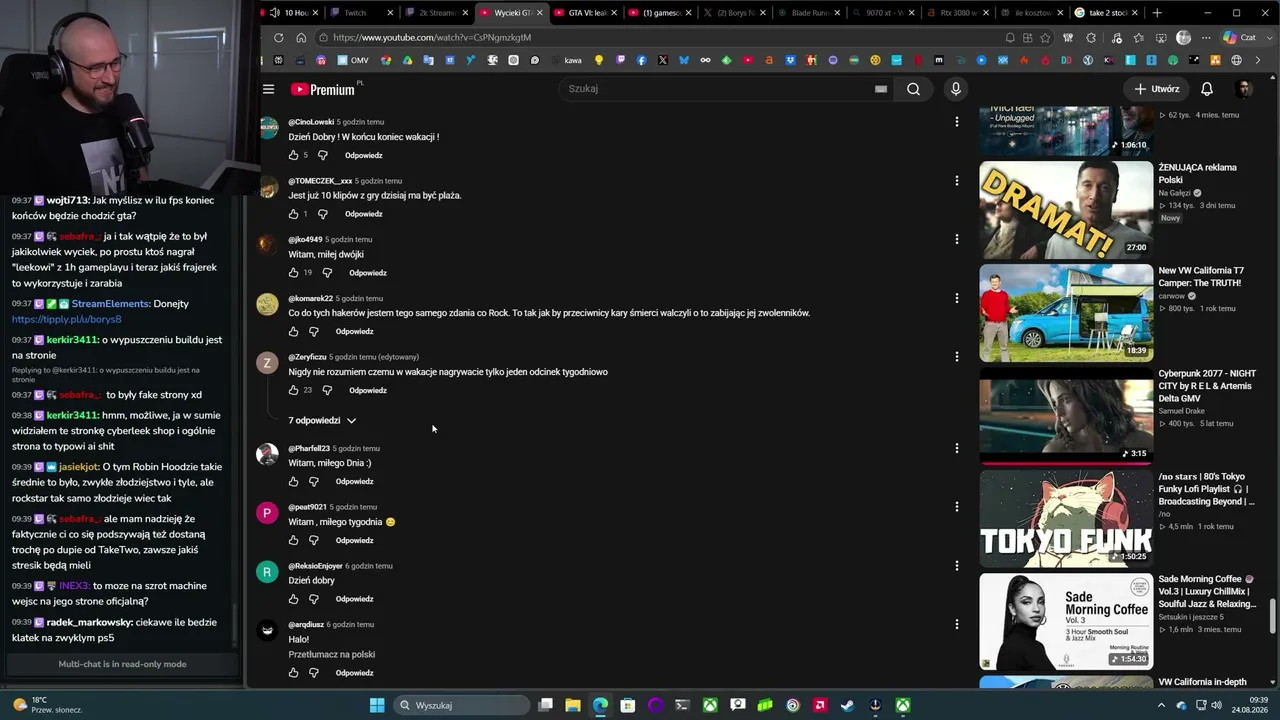Open YouTube notifications bell

click(1207, 89)
